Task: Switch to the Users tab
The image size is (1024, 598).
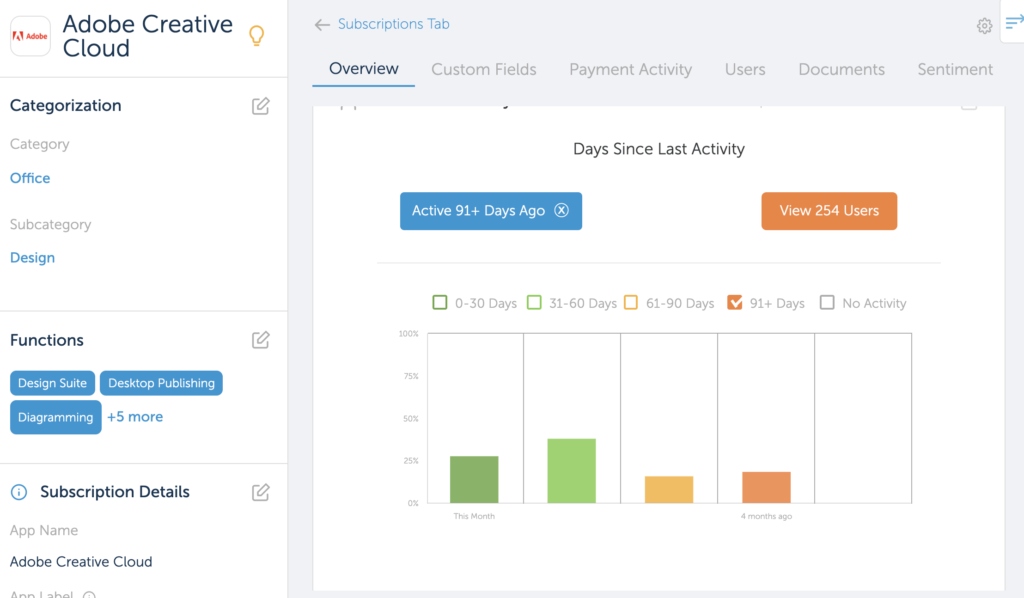Action: coord(745,69)
